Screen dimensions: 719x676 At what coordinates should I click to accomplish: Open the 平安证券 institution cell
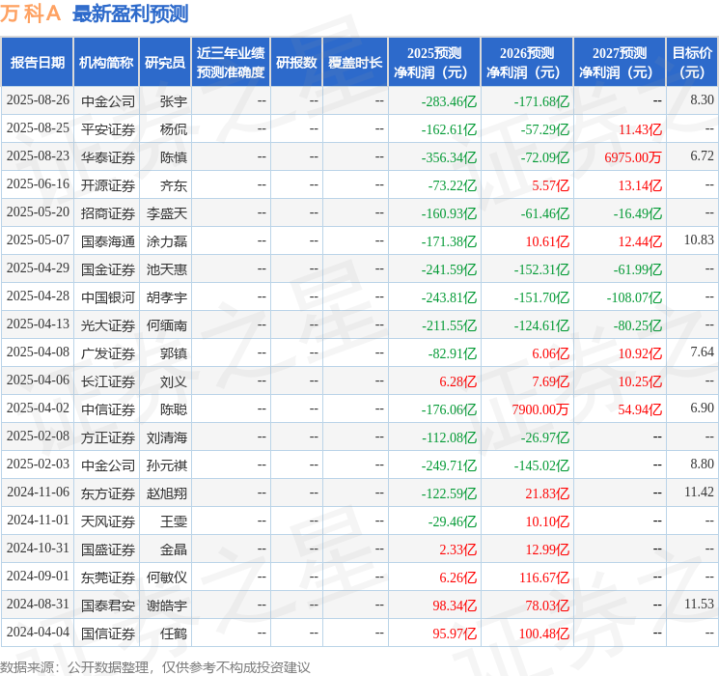pos(106,129)
